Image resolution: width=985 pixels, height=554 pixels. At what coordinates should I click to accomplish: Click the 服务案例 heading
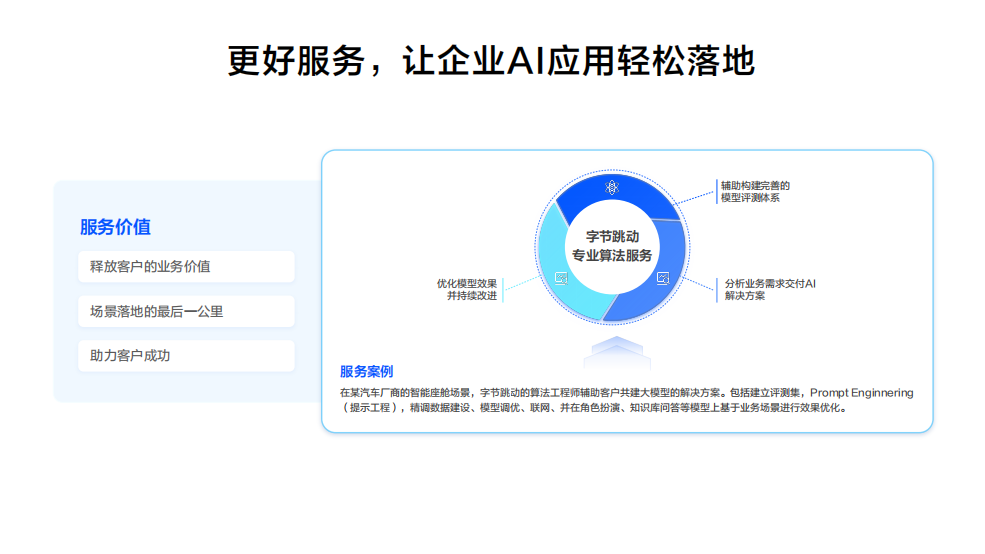[x=366, y=372]
